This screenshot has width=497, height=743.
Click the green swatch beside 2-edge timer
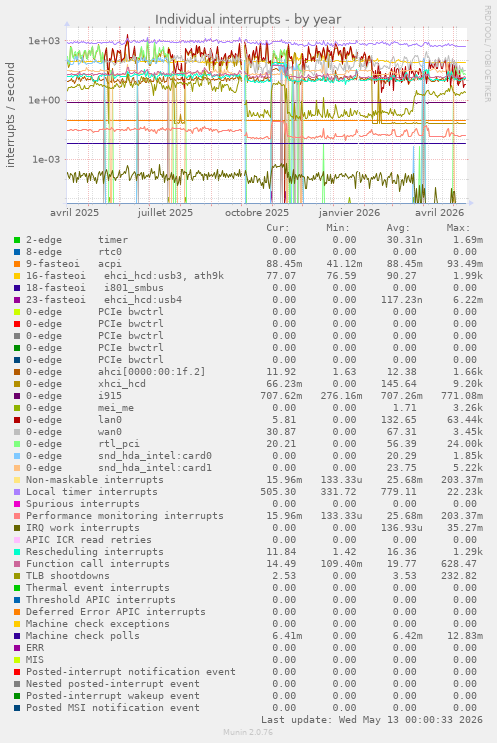[17, 240]
